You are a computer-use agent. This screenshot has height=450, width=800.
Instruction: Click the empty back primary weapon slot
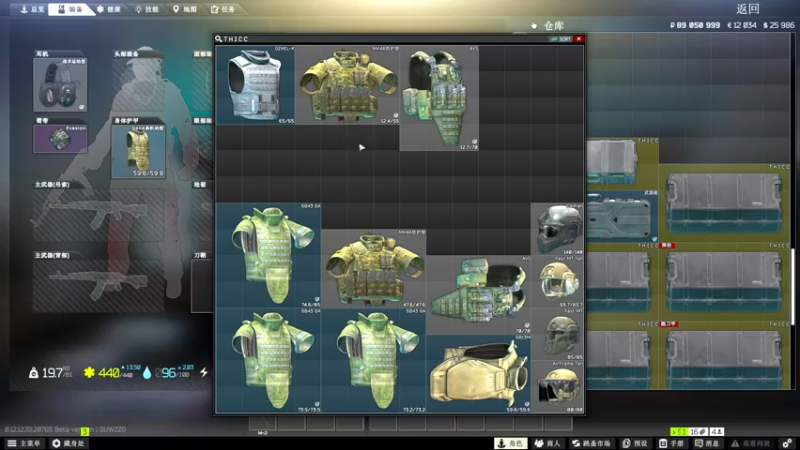coord(98,286)
